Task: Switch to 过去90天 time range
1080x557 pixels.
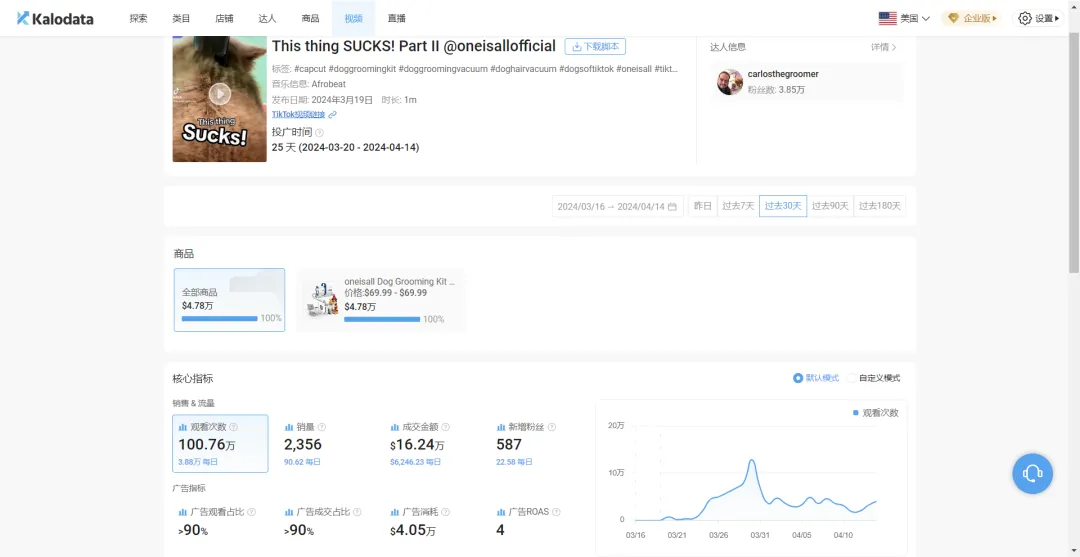Action: [830, 206]
